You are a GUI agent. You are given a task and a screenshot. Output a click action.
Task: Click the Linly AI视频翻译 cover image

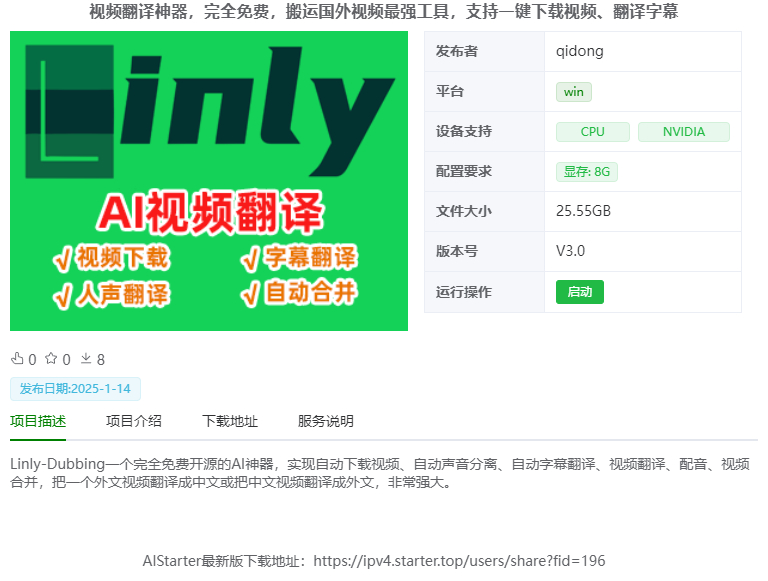point(209,181)
